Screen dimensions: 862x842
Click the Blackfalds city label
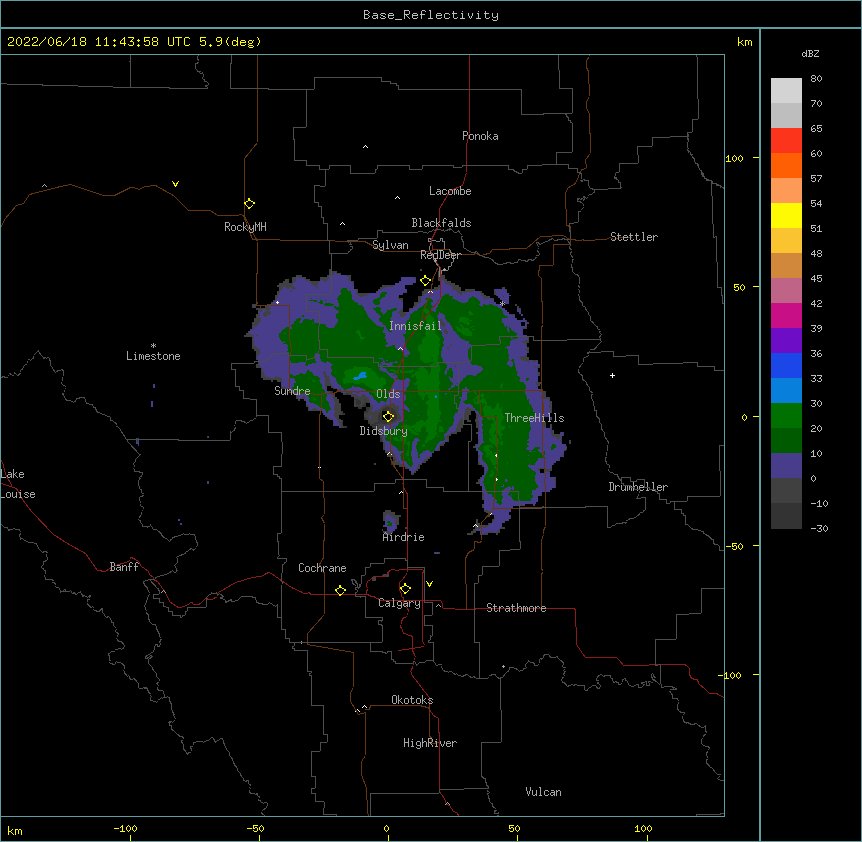coord(441,223)
